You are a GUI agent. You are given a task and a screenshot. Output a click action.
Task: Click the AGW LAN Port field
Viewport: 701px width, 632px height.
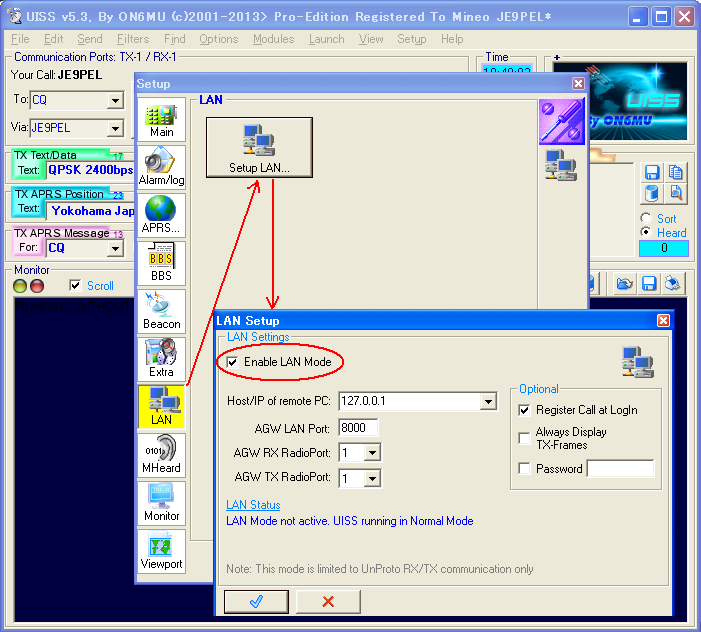358,428
